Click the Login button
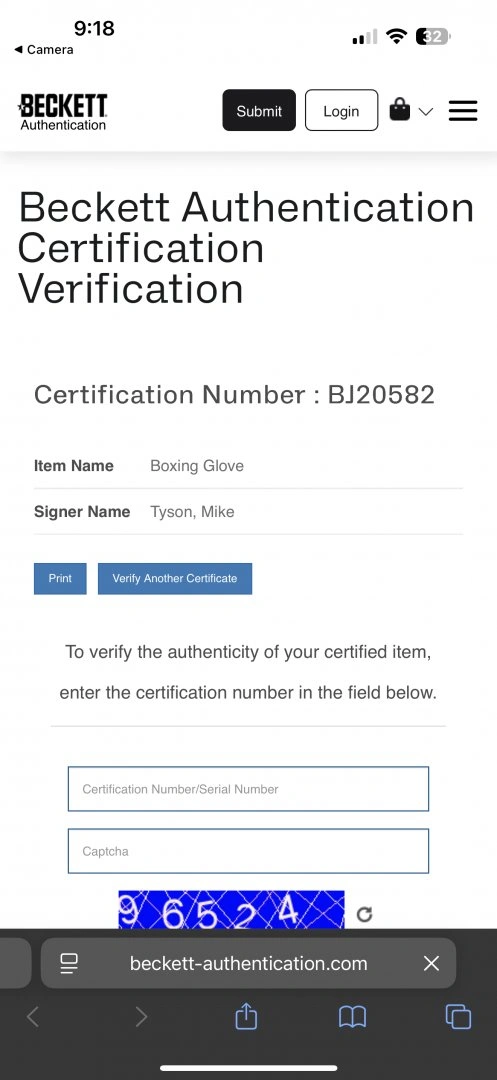The width and height of the screenshot is (497, 1080). click(x=341, y=110)
